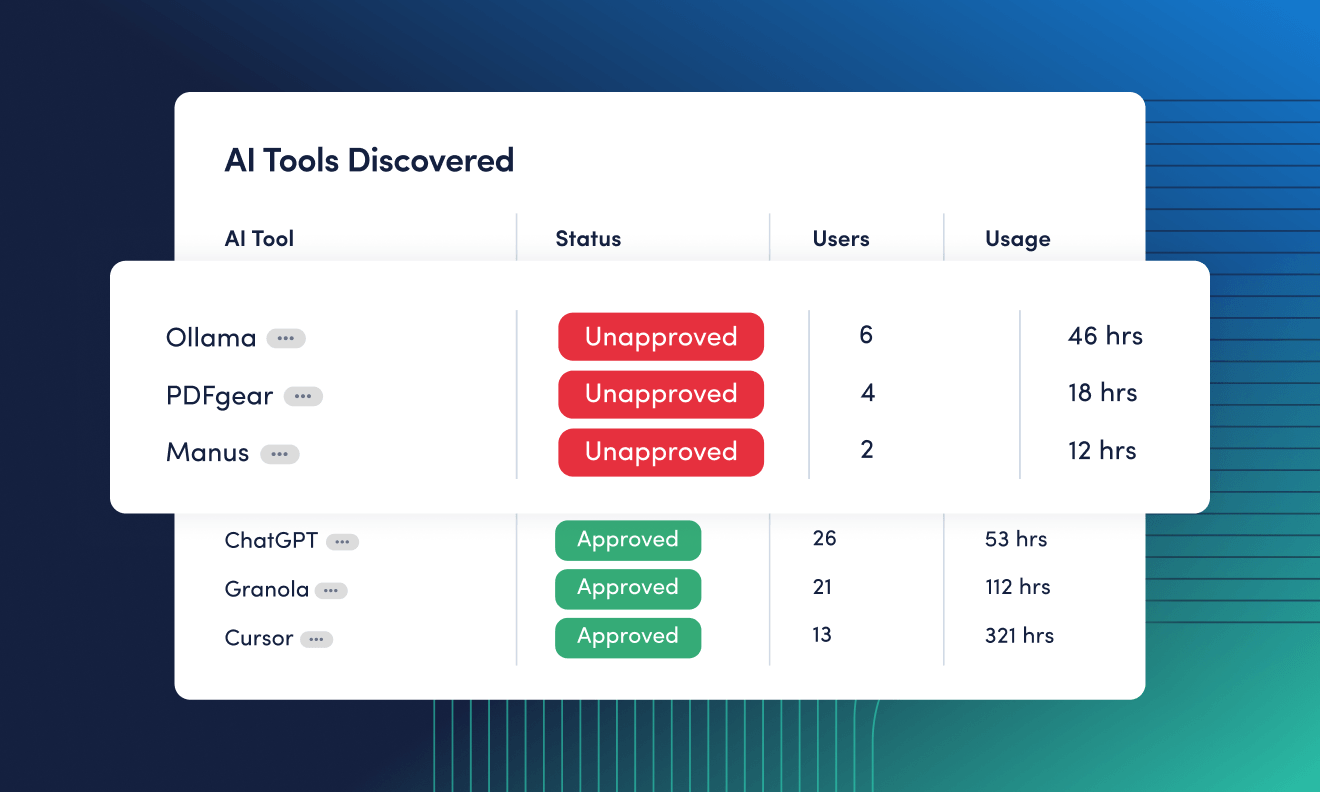Screen dimensions: 1320x792
Task: Click the 112 hrs usage value
Action: pyautogui.click(x=1018, y=587)
